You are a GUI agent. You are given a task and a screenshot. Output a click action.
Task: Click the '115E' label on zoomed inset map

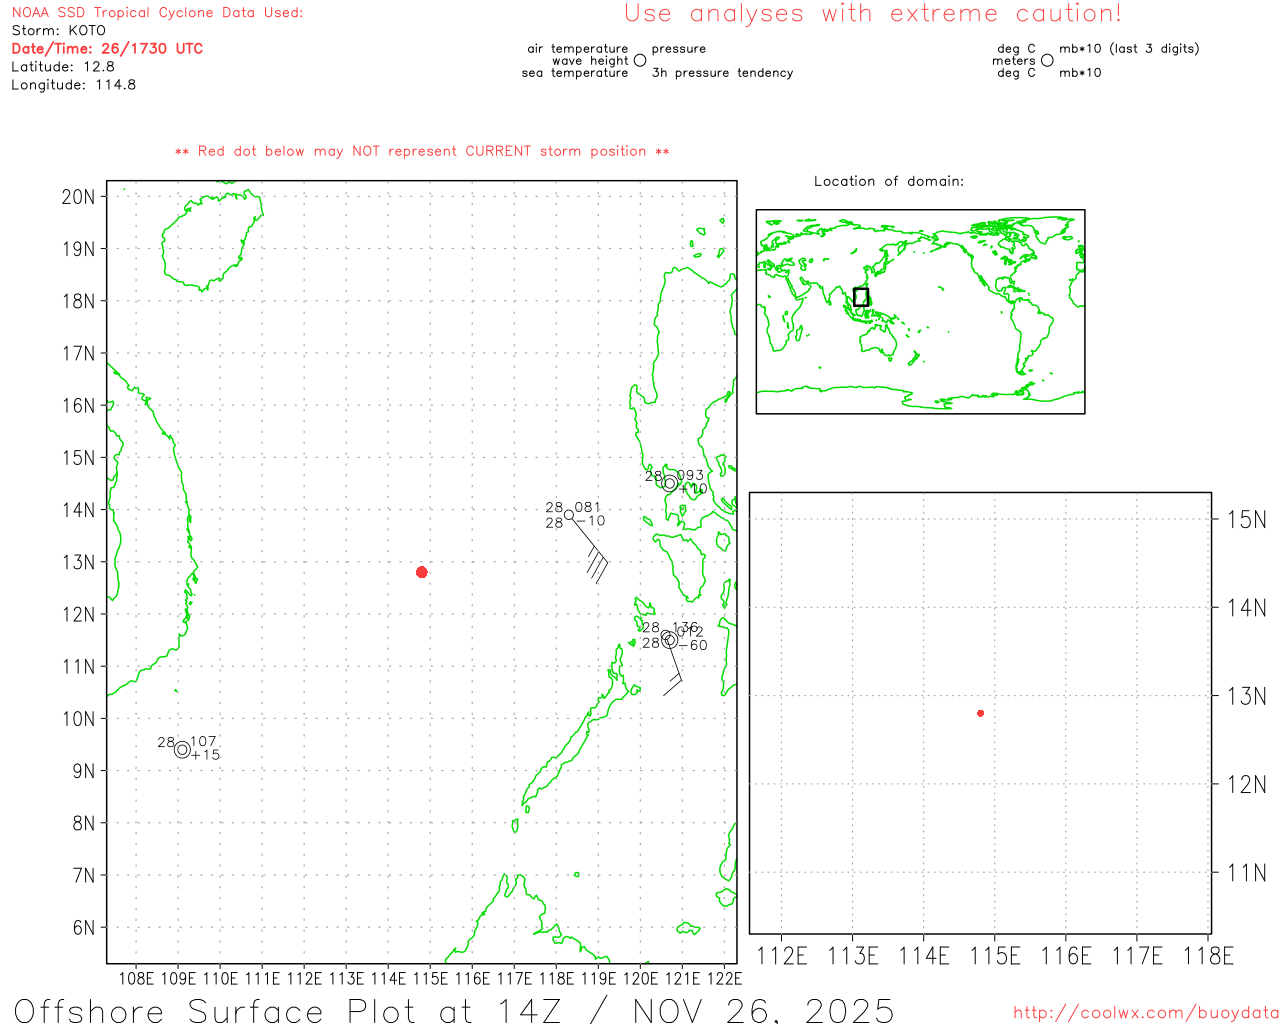pyautogui.click(x=995, y=957)
